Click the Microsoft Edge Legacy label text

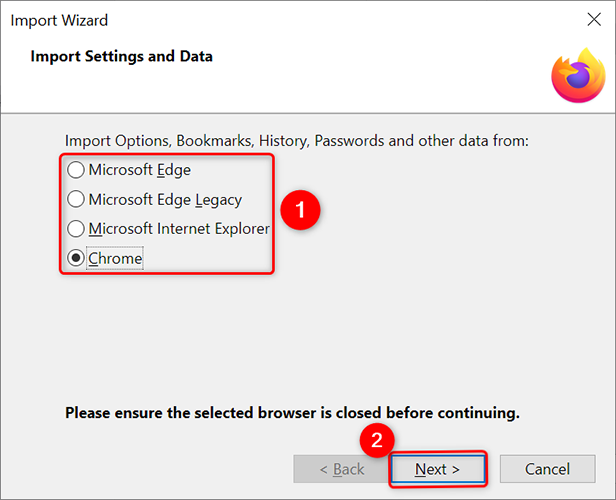point(165,199)
